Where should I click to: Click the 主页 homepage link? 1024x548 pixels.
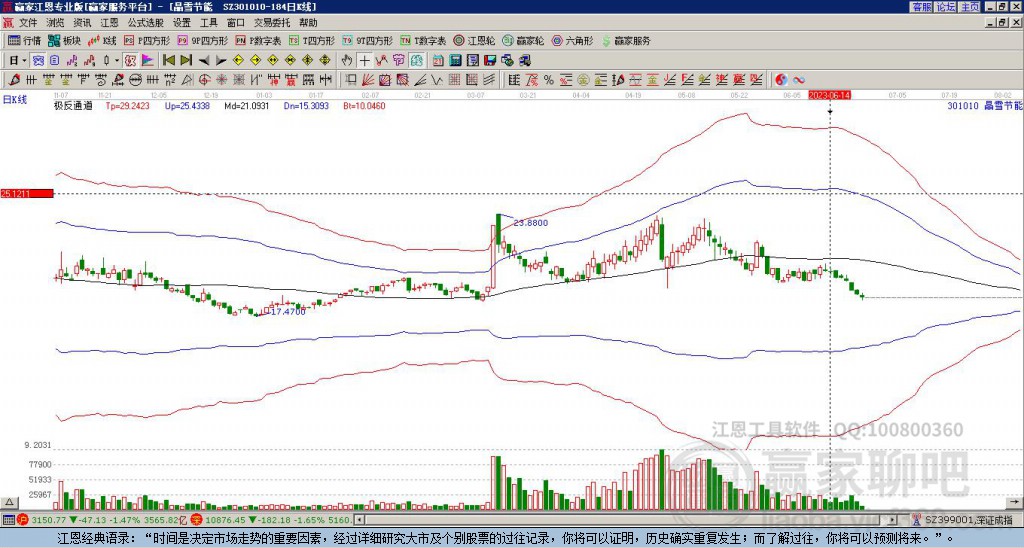tap(969, 7)
